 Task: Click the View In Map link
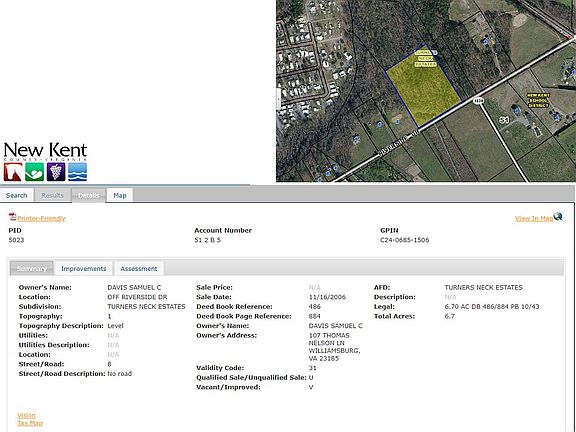534,219
